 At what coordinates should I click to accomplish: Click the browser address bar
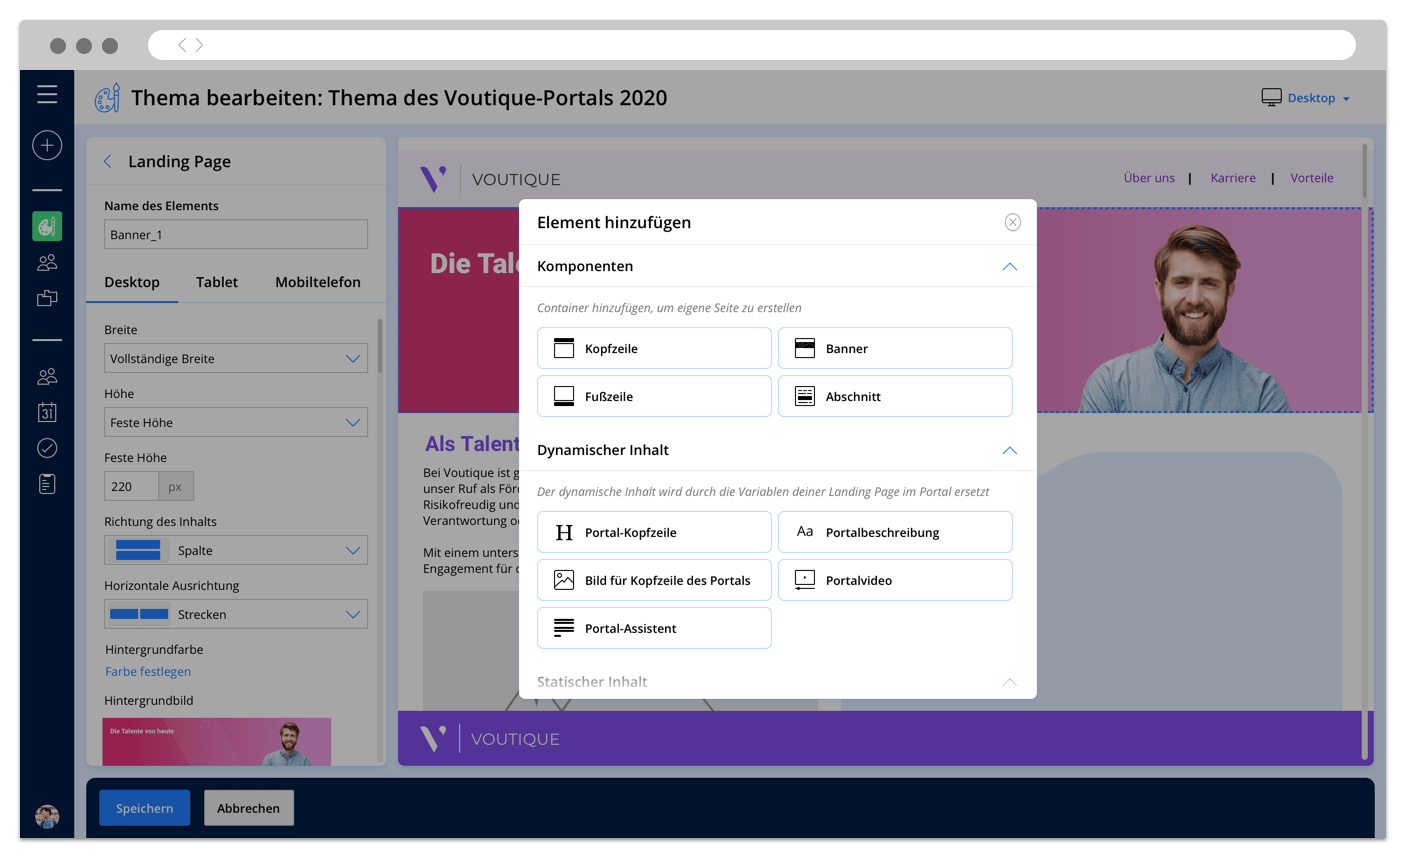(752, 45)
